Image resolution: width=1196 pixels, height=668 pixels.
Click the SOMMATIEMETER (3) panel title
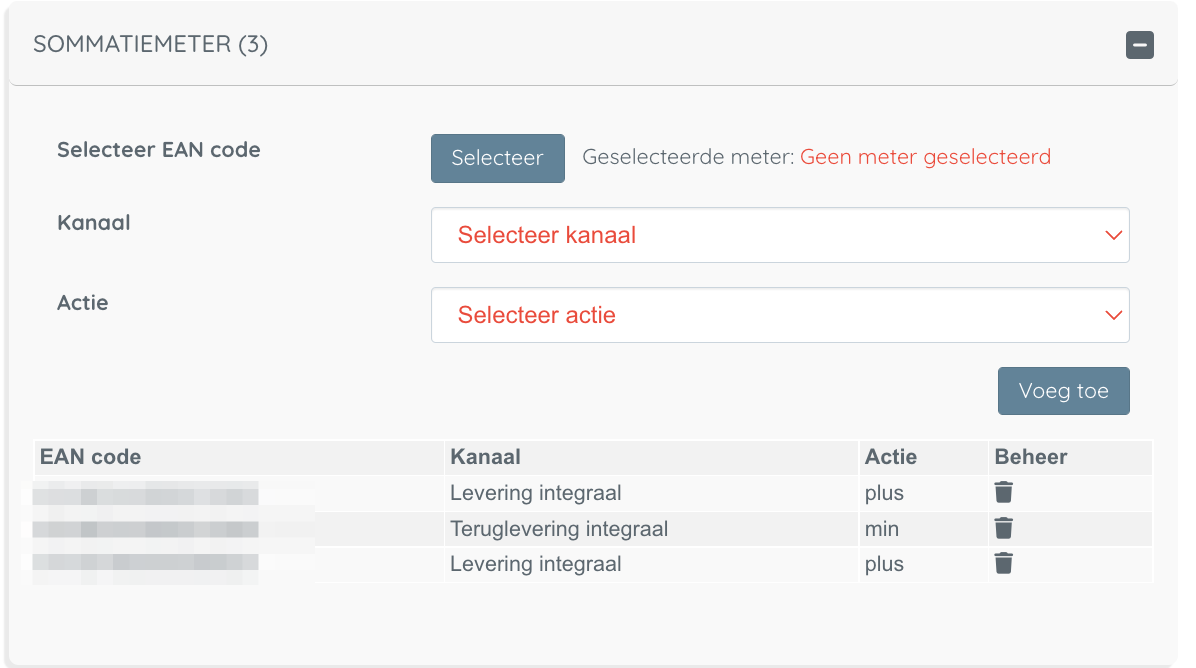click(150, 45)
